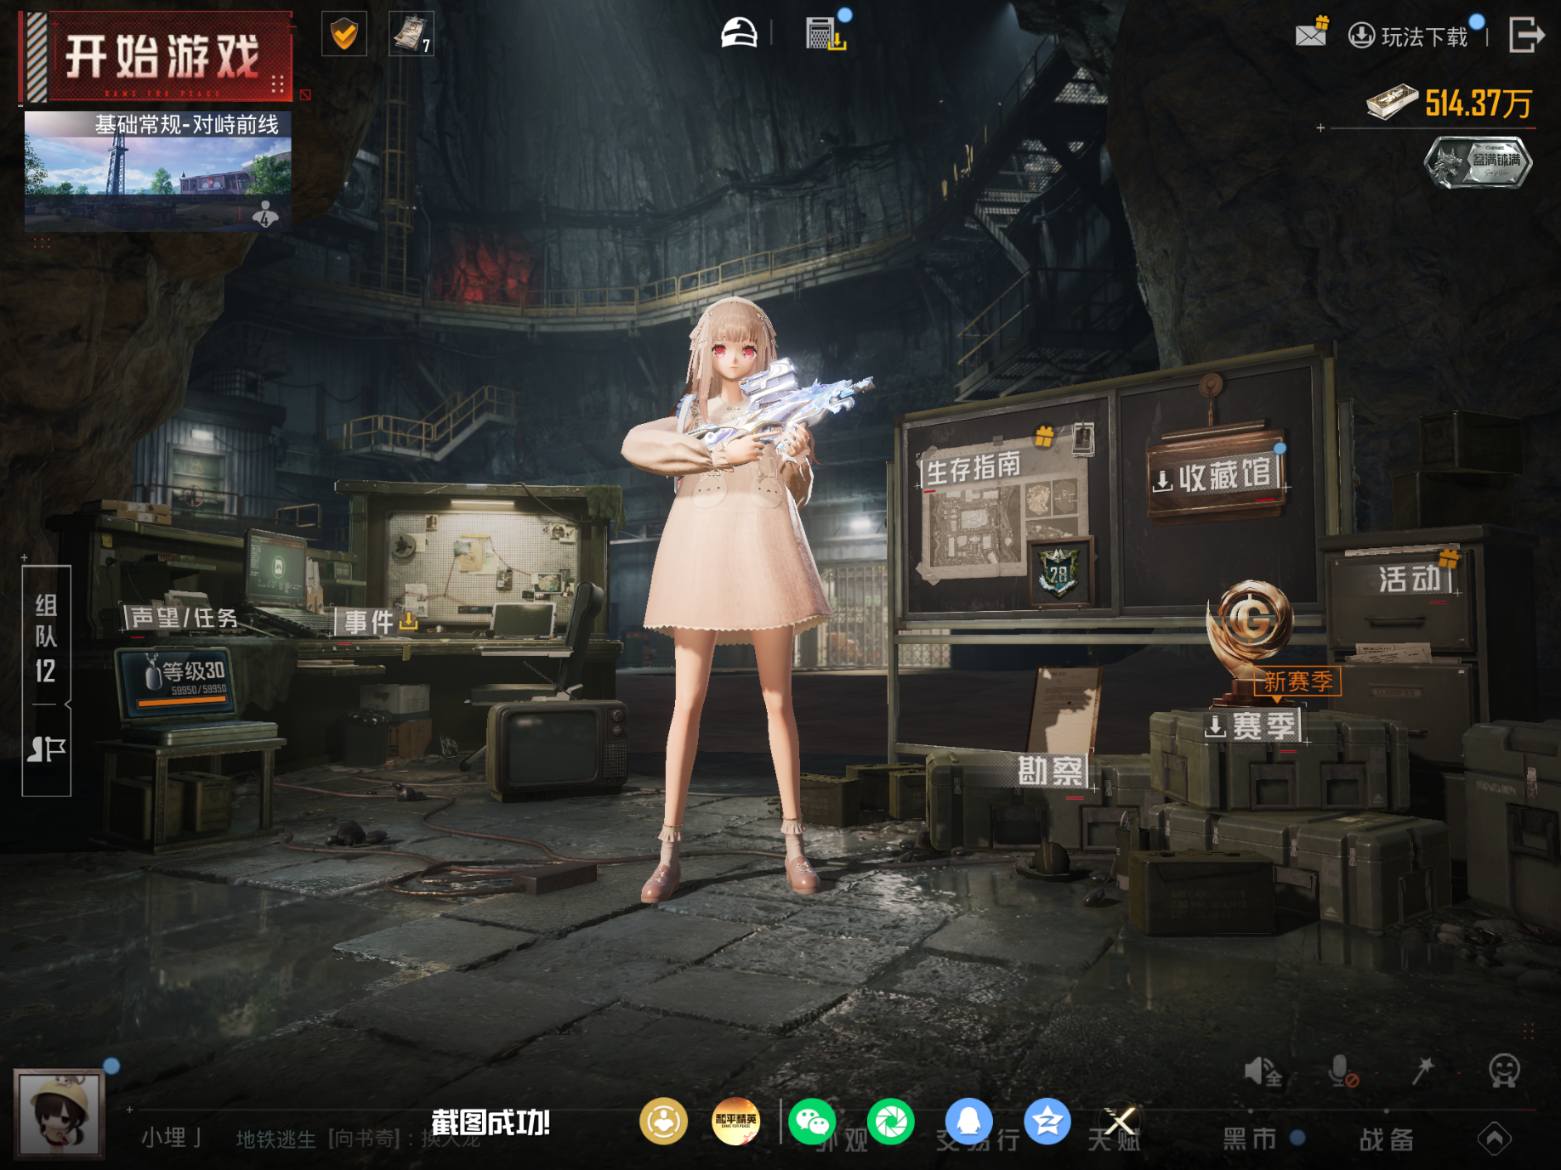This screenshot has width=1561, height=1170.
Task: Expand the bottom bar diamond arrow icon
Action: click(1494, 1138)
